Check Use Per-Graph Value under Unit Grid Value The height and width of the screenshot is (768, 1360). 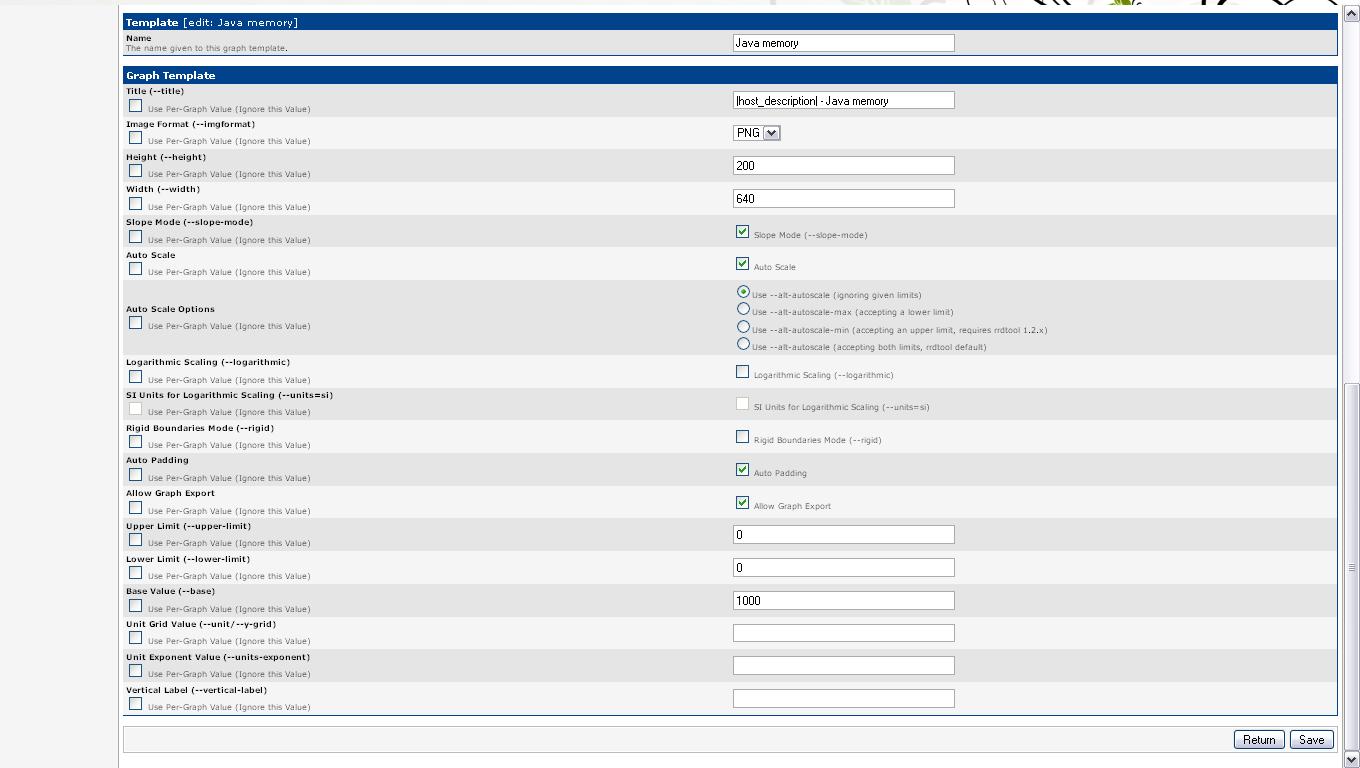click(135, 638)
